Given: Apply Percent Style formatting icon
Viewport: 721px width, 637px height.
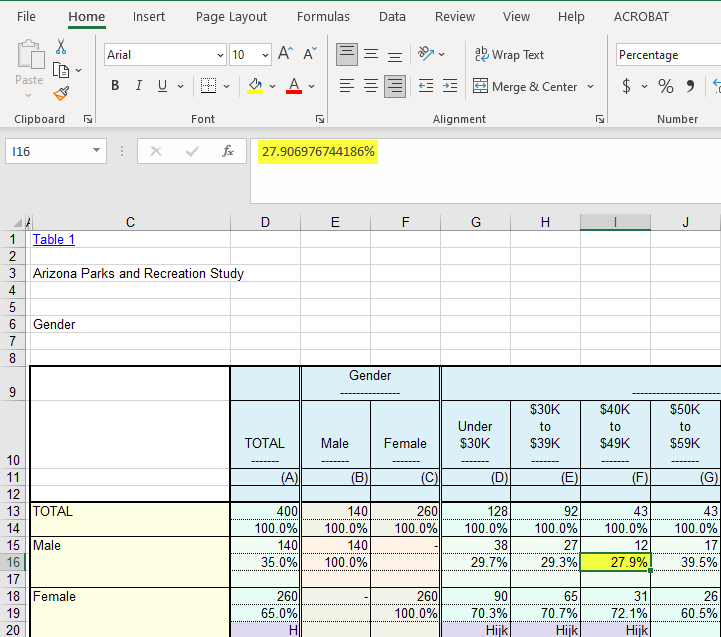Looking at the screenshot, I should (665, 87).
